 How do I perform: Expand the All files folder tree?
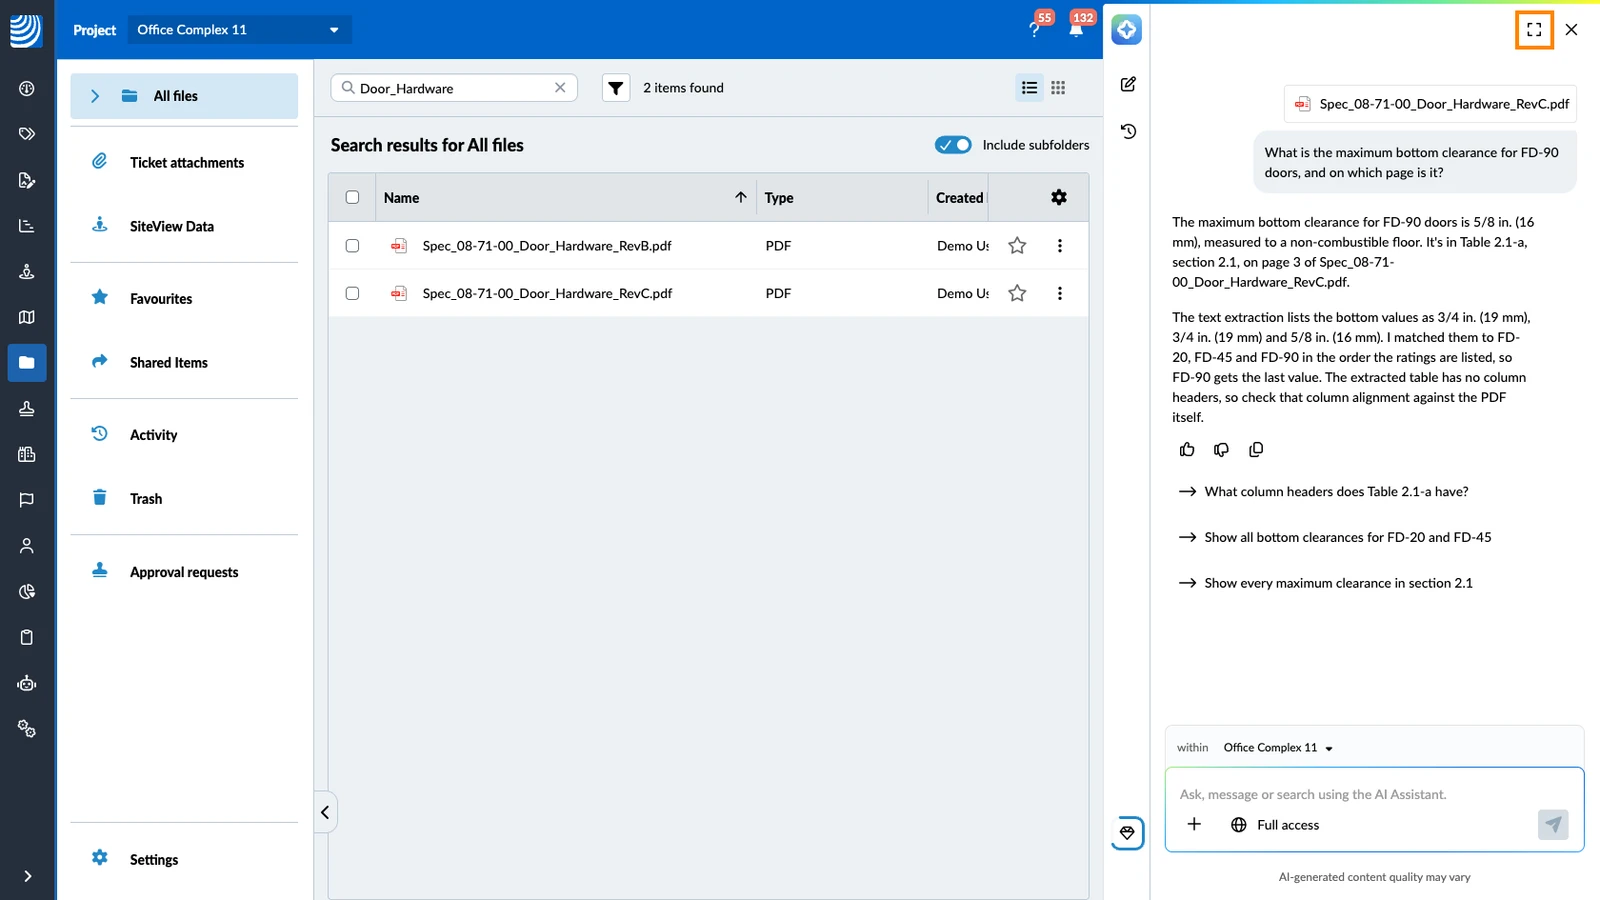95,96
